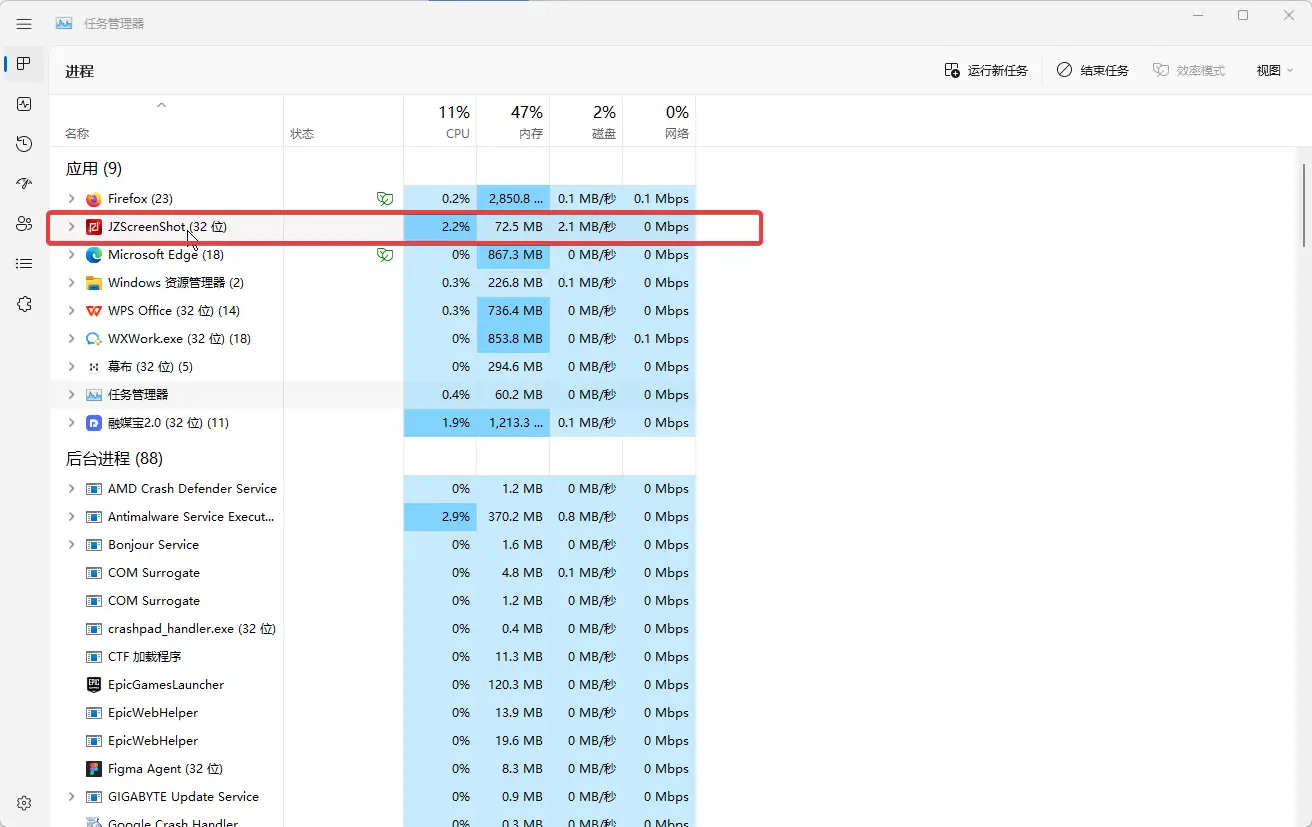This screenshot has height=827, width=1312.
Task: Open the Processes sidebar icon
Action: (x=24, y=64)
